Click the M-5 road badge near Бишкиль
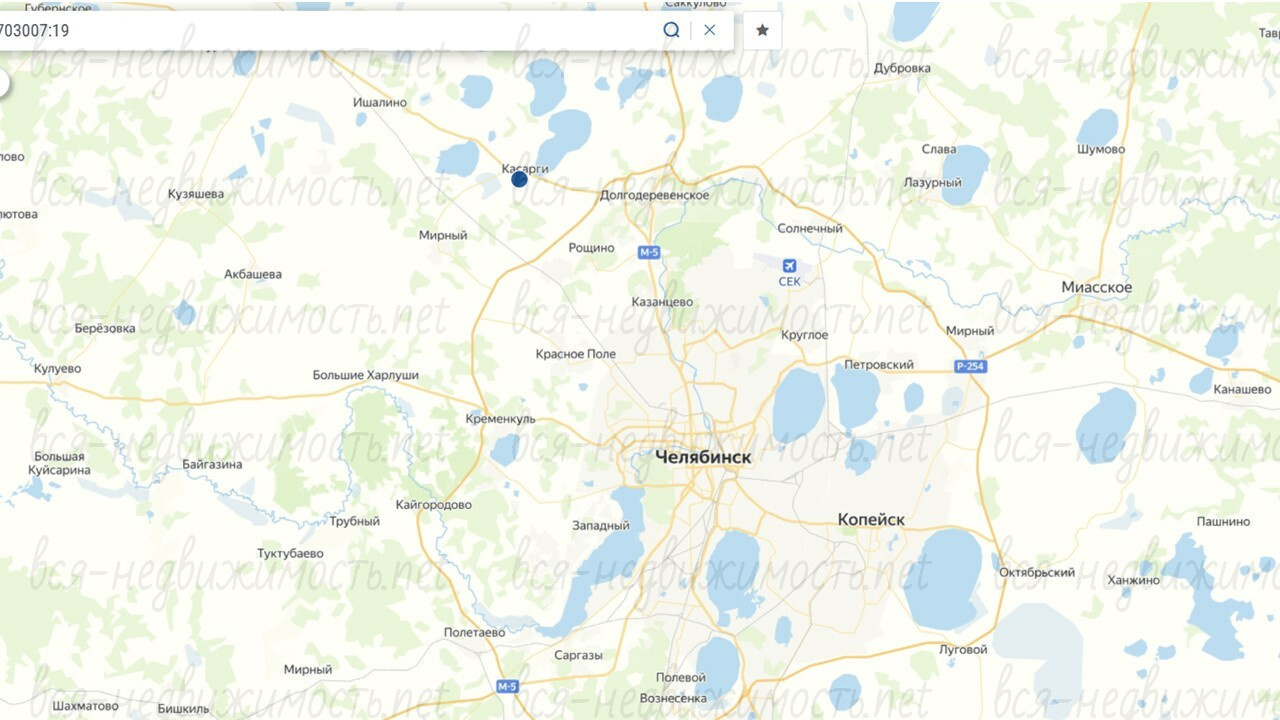 coord(508,687)
